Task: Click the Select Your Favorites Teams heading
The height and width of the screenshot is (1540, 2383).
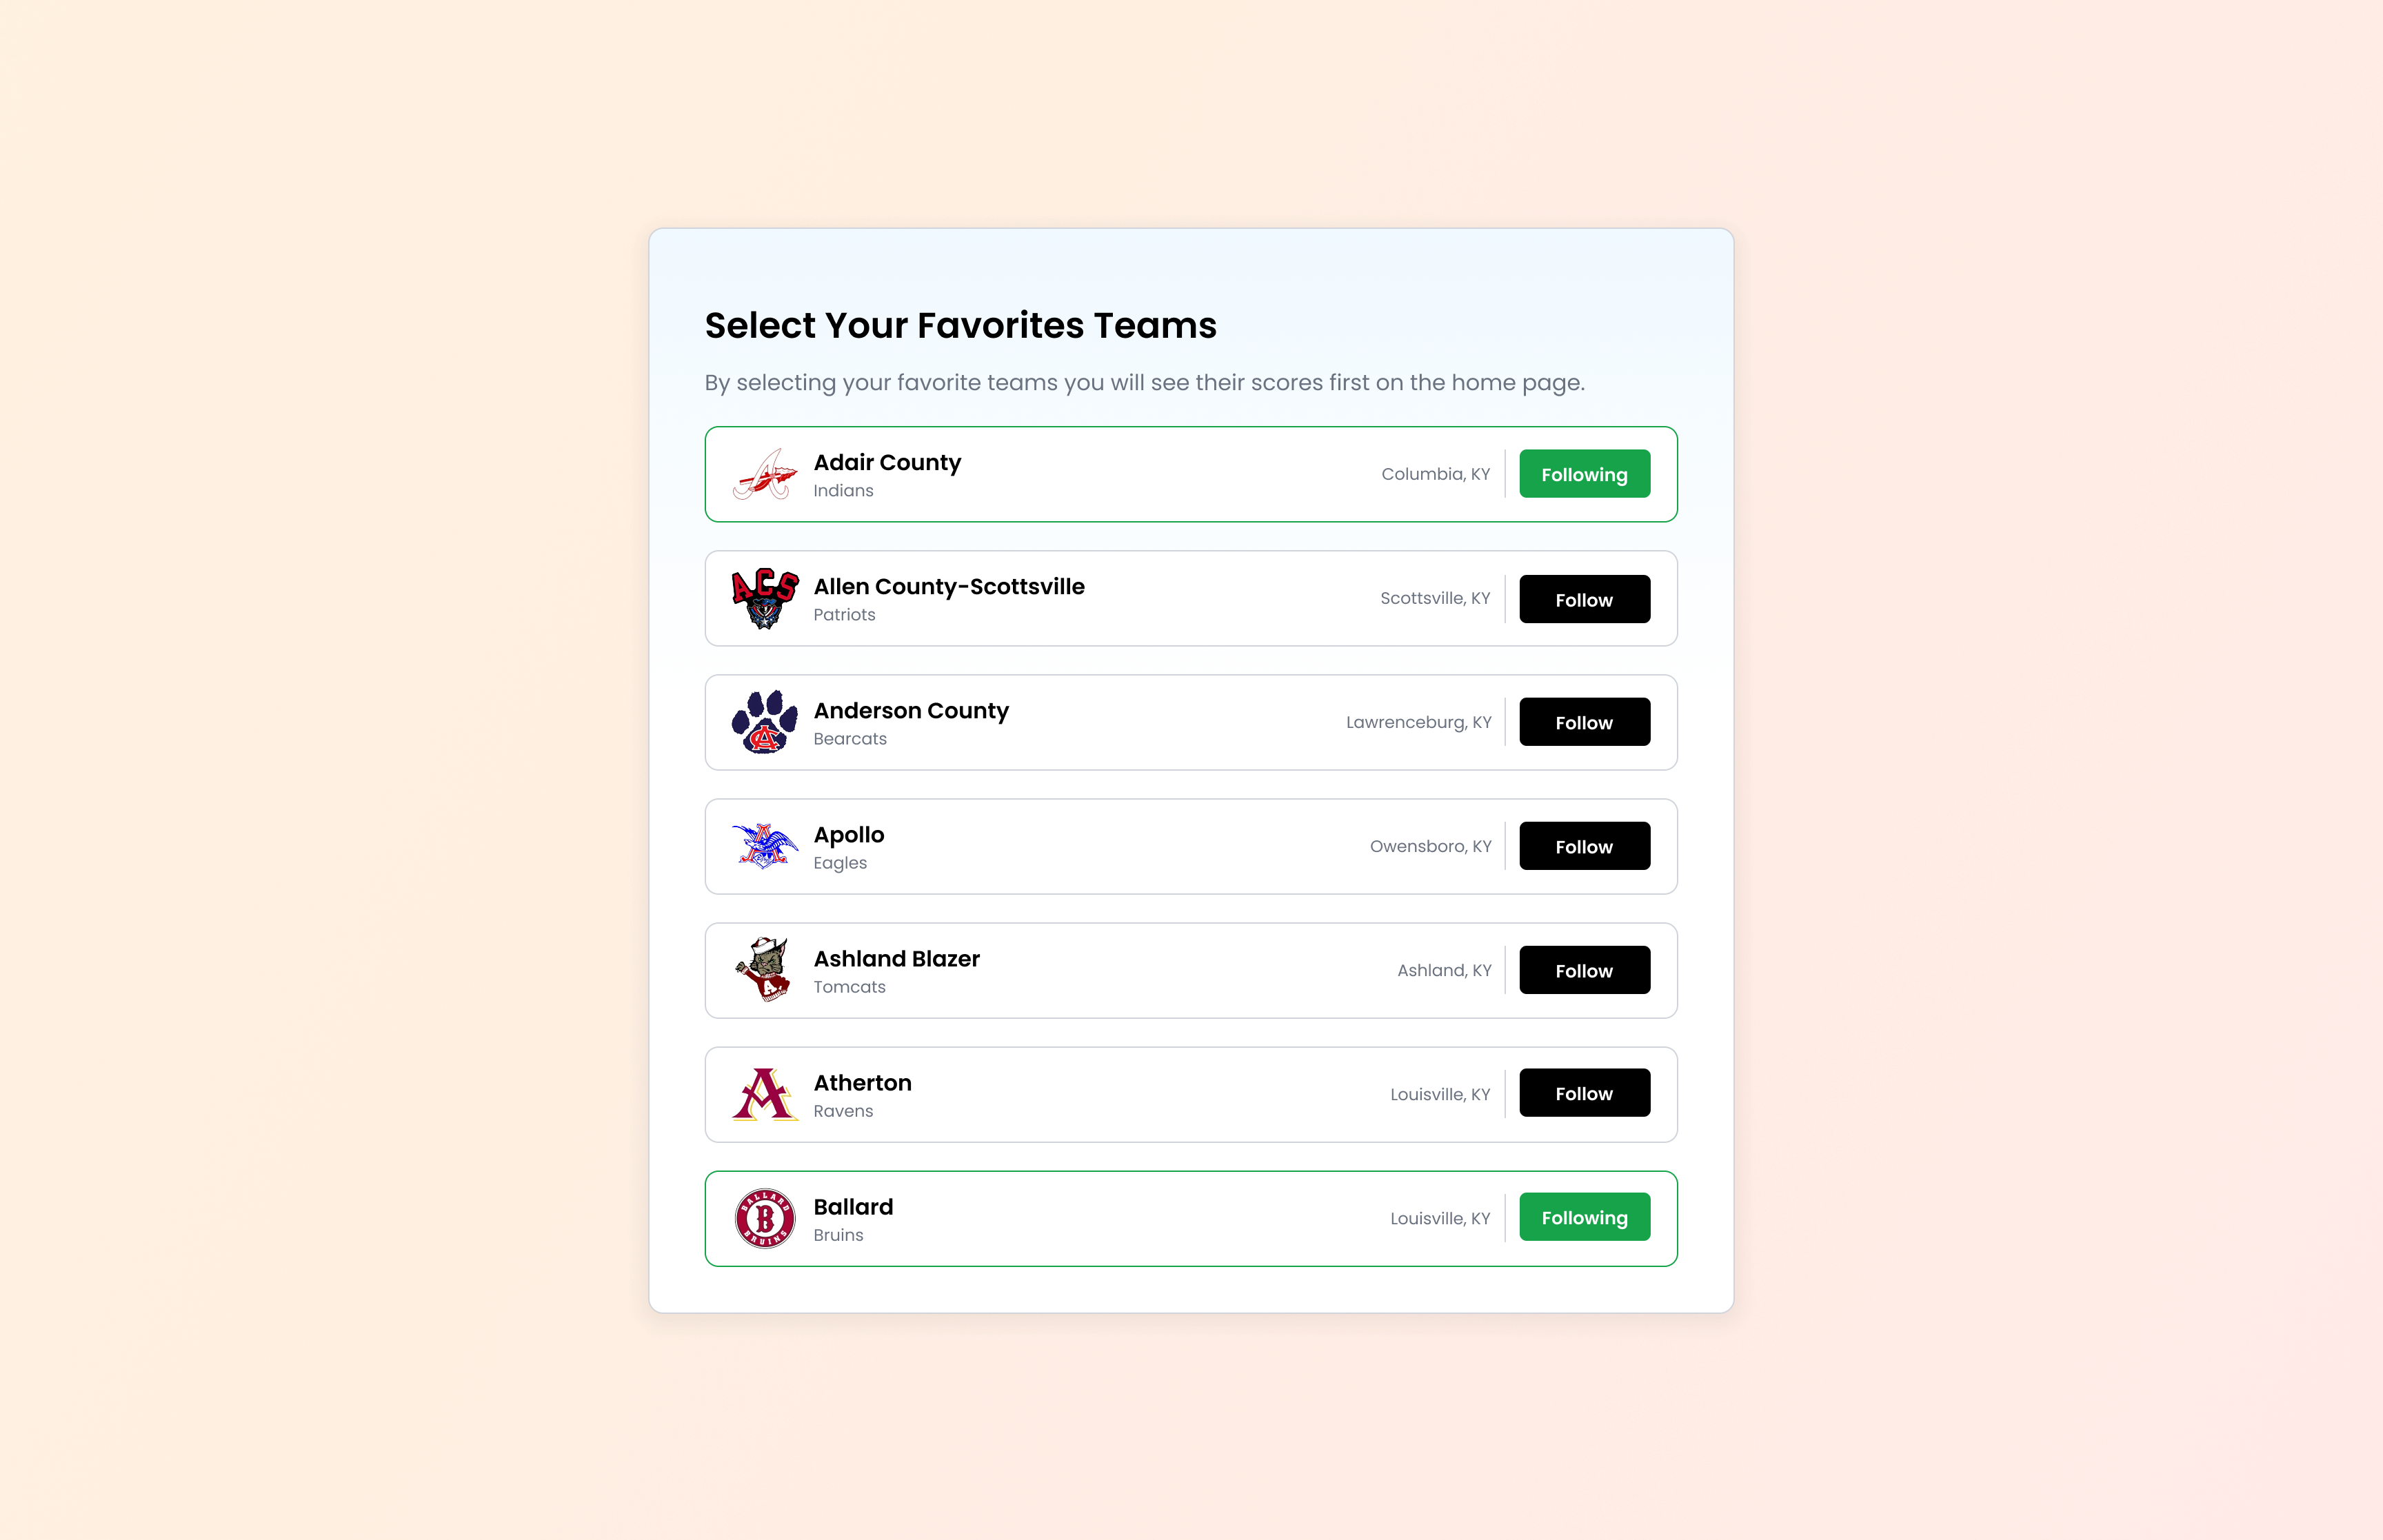Action: pos(960,325)
